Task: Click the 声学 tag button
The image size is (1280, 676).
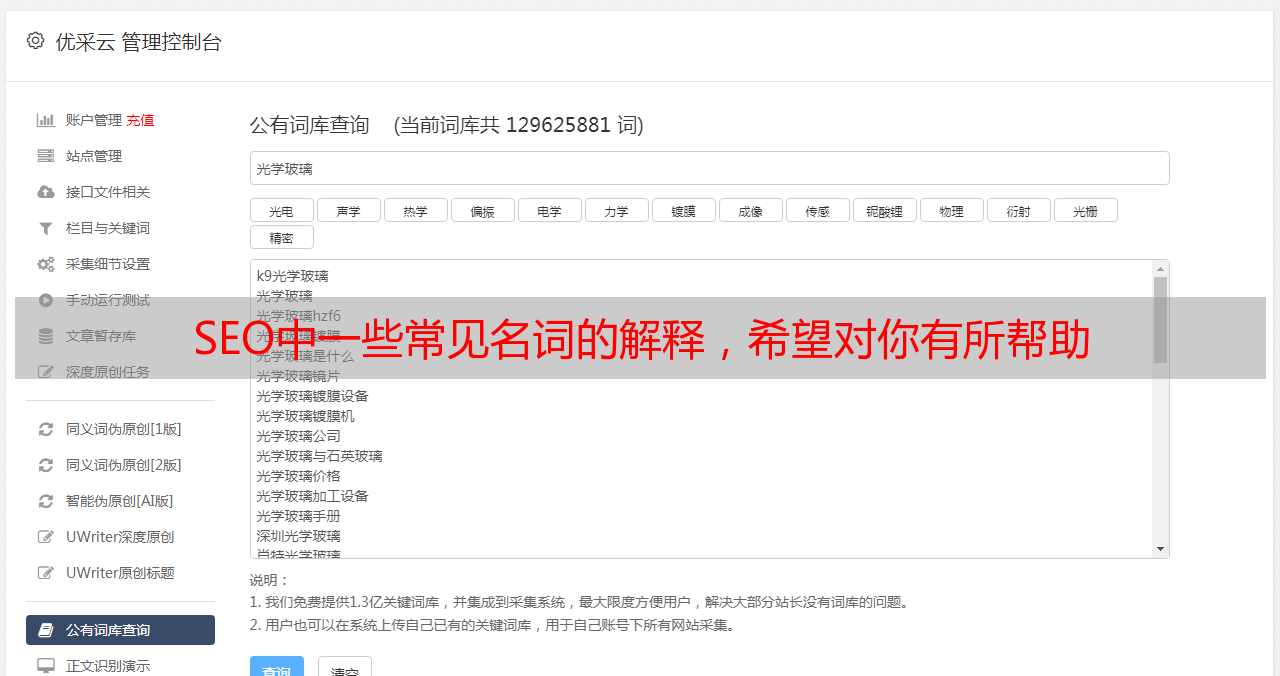Action: coord(348,210)
